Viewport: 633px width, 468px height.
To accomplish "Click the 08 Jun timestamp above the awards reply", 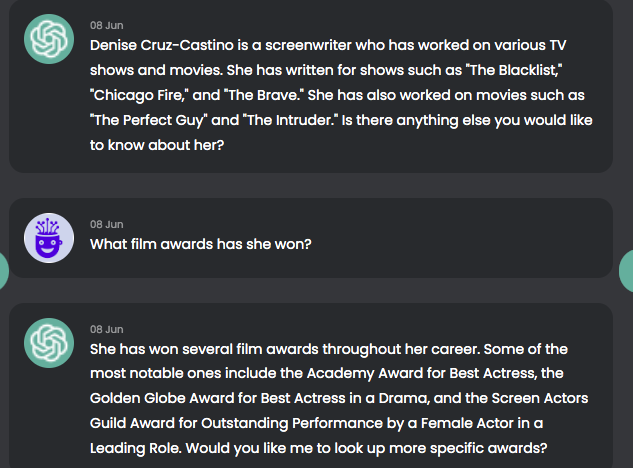I will click(107, 329).
